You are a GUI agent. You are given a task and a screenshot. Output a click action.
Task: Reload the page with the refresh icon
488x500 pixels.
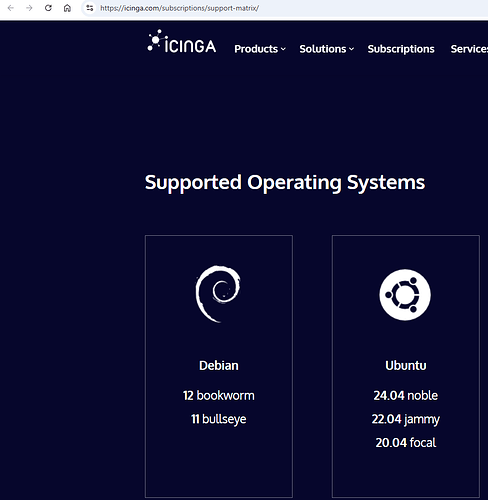pyautogui.click(x=48, y=8)
